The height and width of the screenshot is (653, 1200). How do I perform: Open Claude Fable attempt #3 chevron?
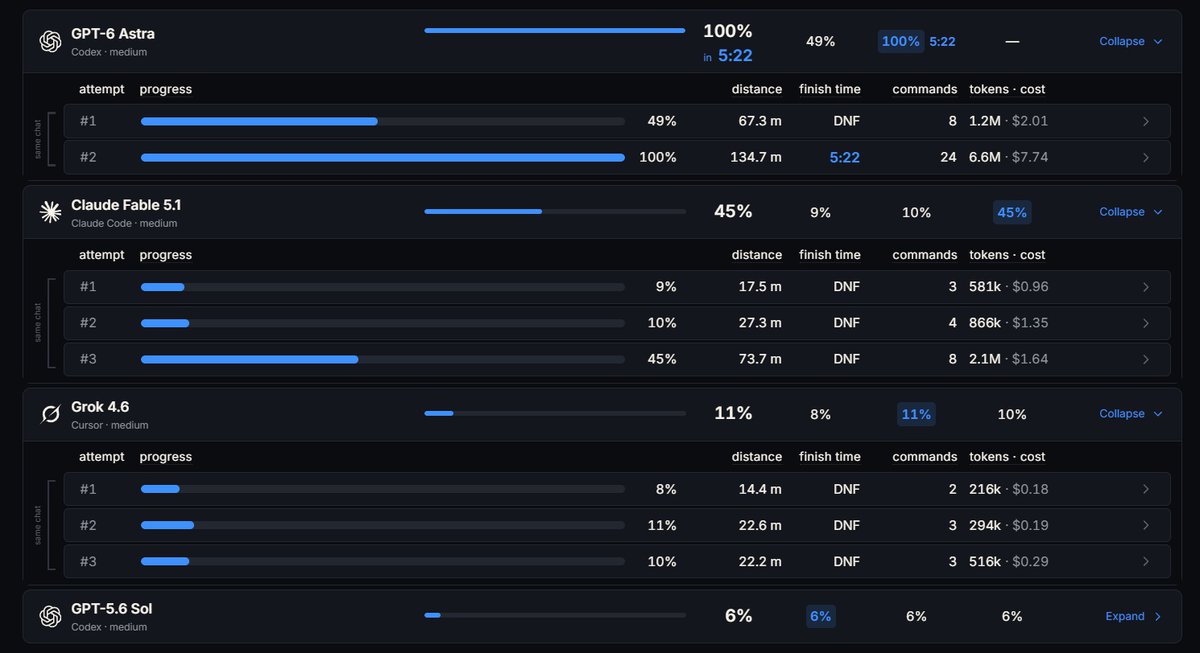tap(1146, 359)
